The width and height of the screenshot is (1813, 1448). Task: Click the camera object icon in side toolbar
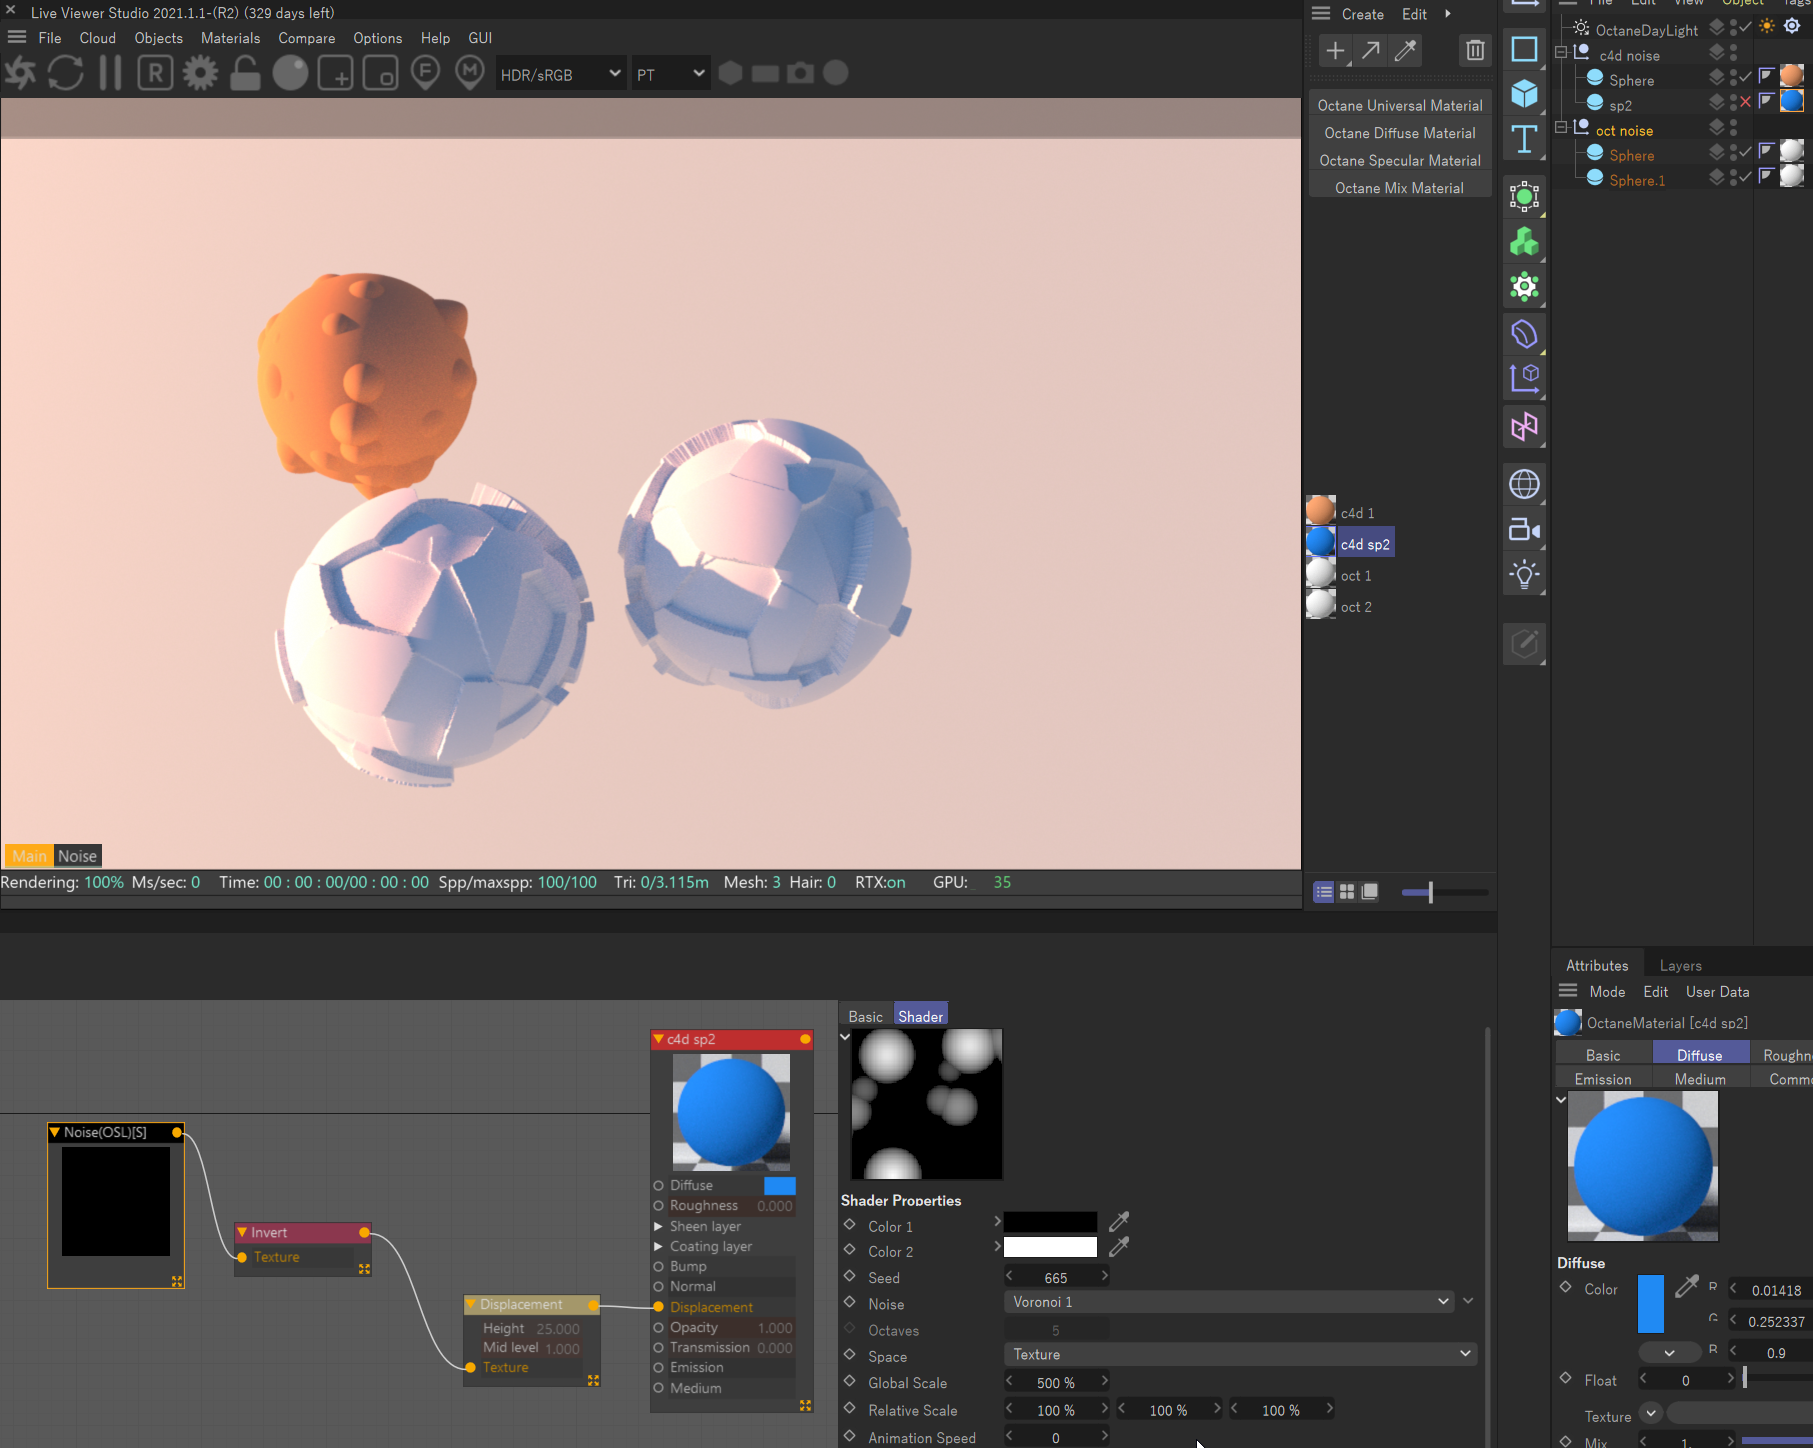(x=1524, y=529)
